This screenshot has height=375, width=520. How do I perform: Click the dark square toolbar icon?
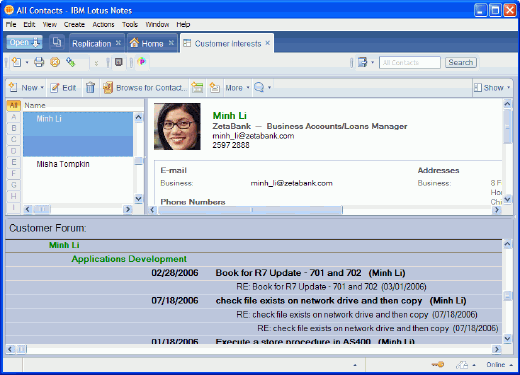tap(119, 62)
